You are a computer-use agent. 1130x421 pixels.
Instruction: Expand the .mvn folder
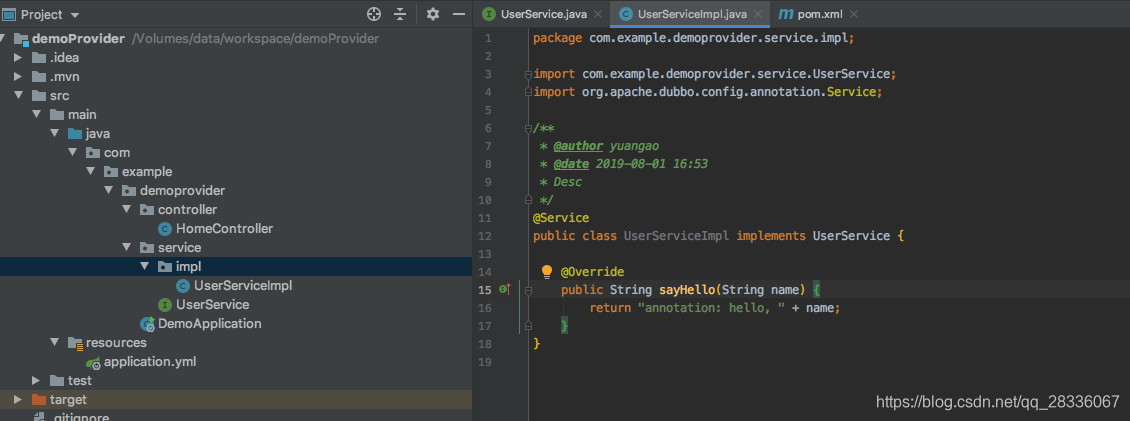tap(18, 76)
